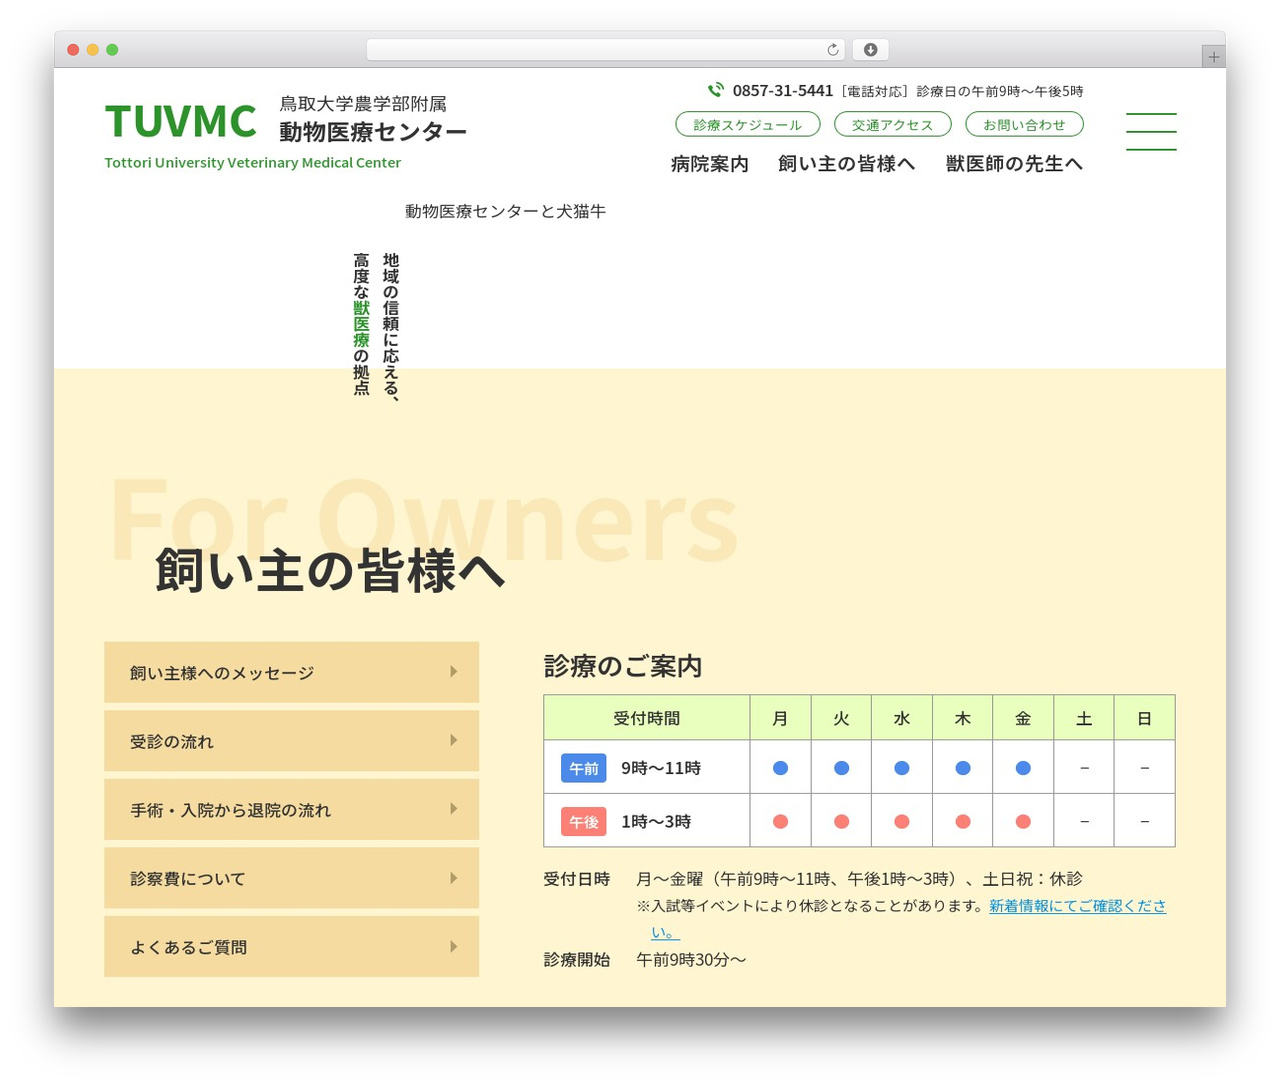1280x1084 pixels.
Task: Click the 交通アクセス button
Action: pyautogui.click(x=893, y=124)
